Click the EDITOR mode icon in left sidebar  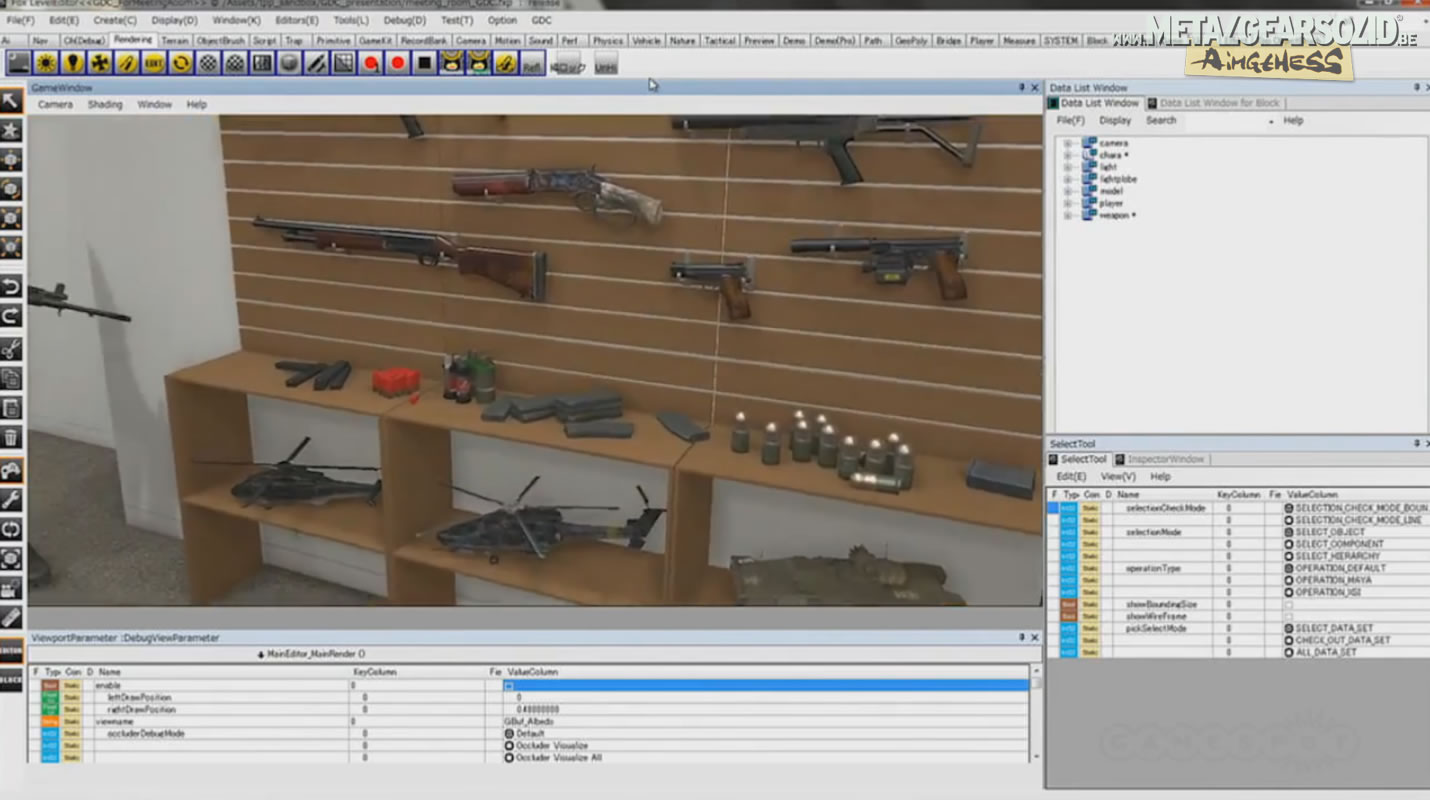point(11,650)
